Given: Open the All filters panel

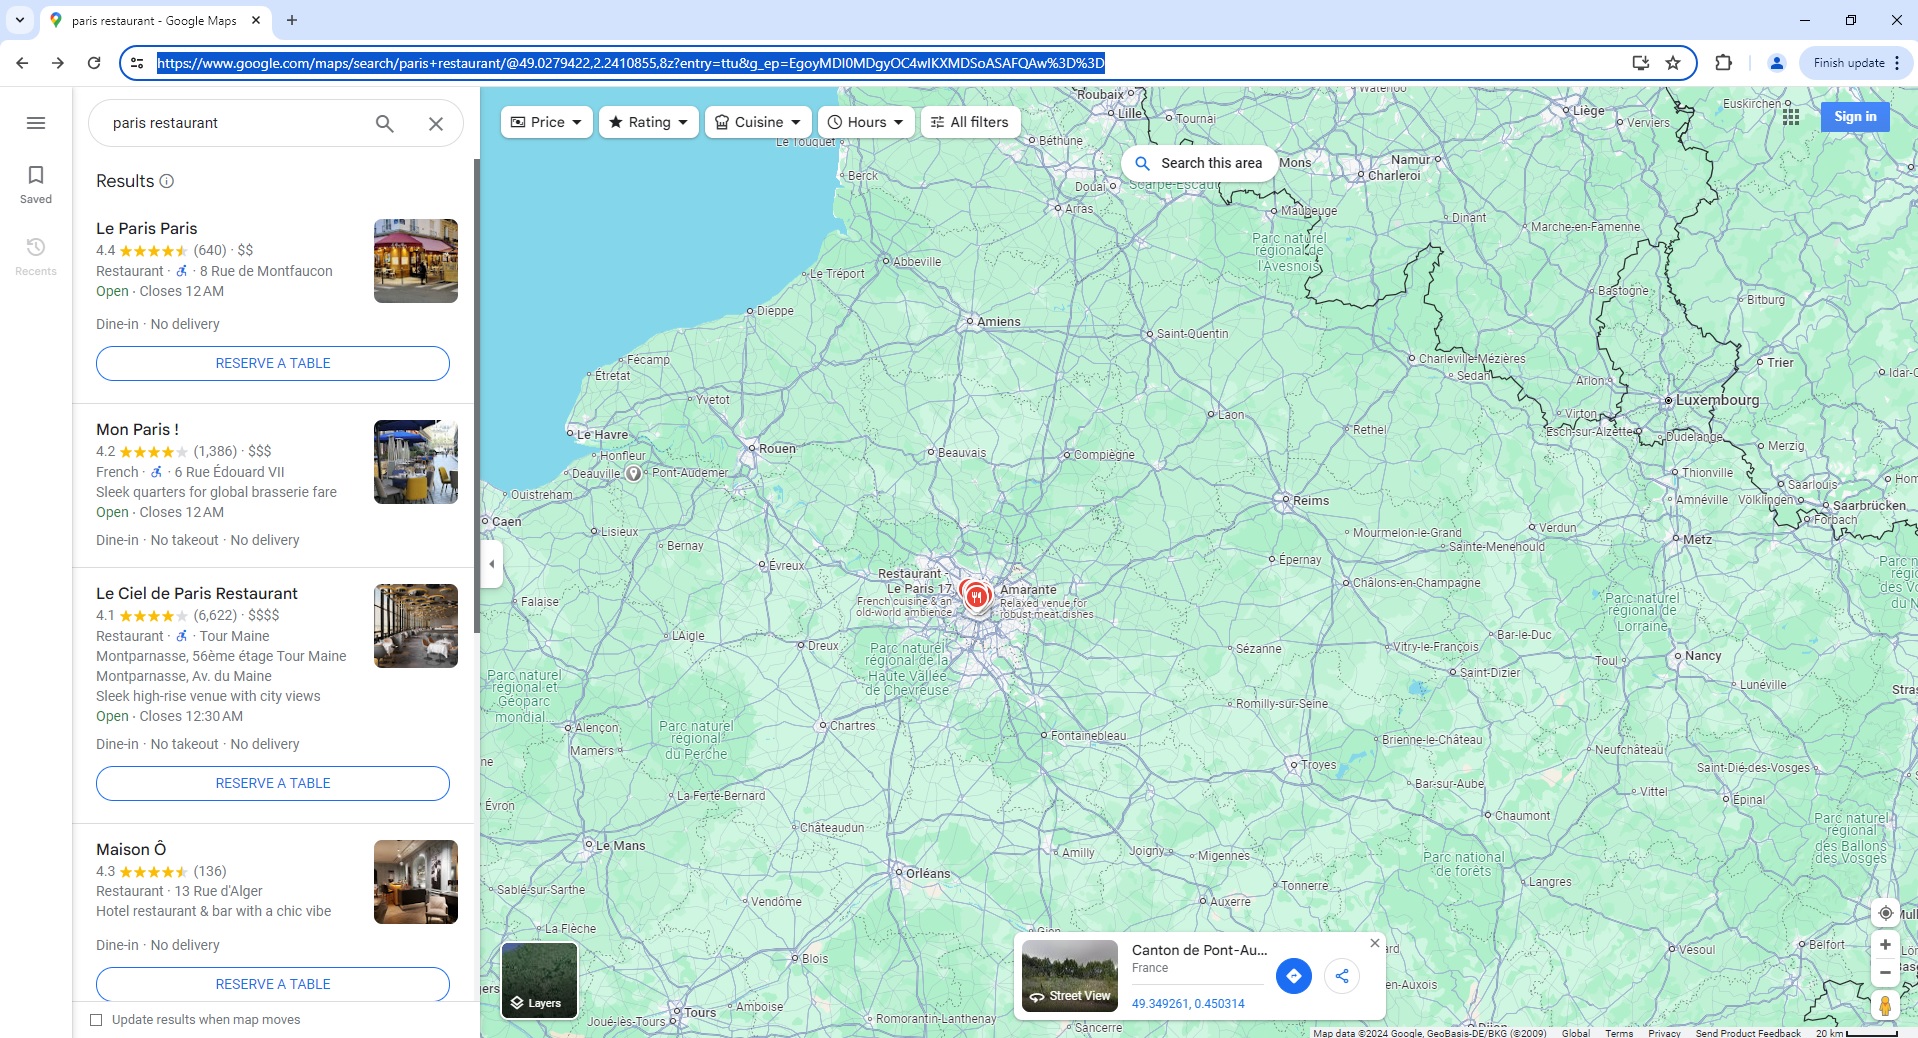Looking at the screenshot, I should (x=969, y=122).
